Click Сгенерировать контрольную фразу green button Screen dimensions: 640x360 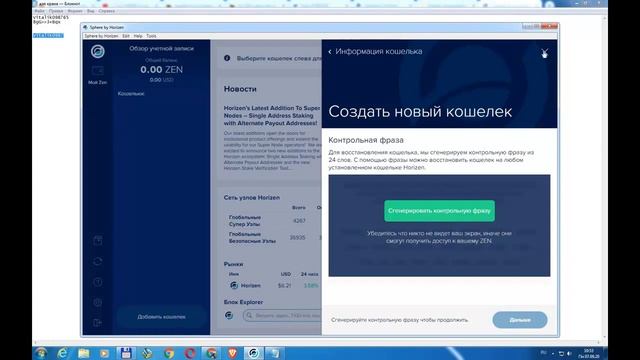pyautogui.click(x=439, y=211)
